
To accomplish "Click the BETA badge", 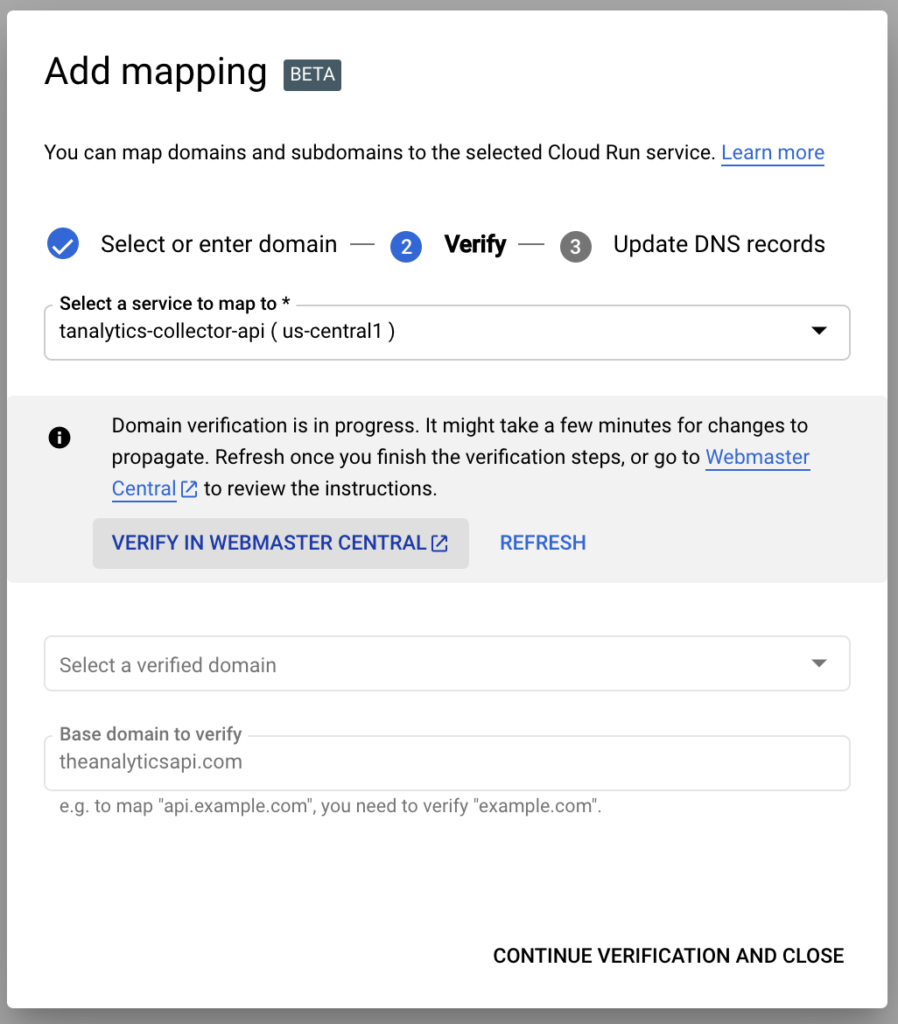I will click(x=313, y=75).
